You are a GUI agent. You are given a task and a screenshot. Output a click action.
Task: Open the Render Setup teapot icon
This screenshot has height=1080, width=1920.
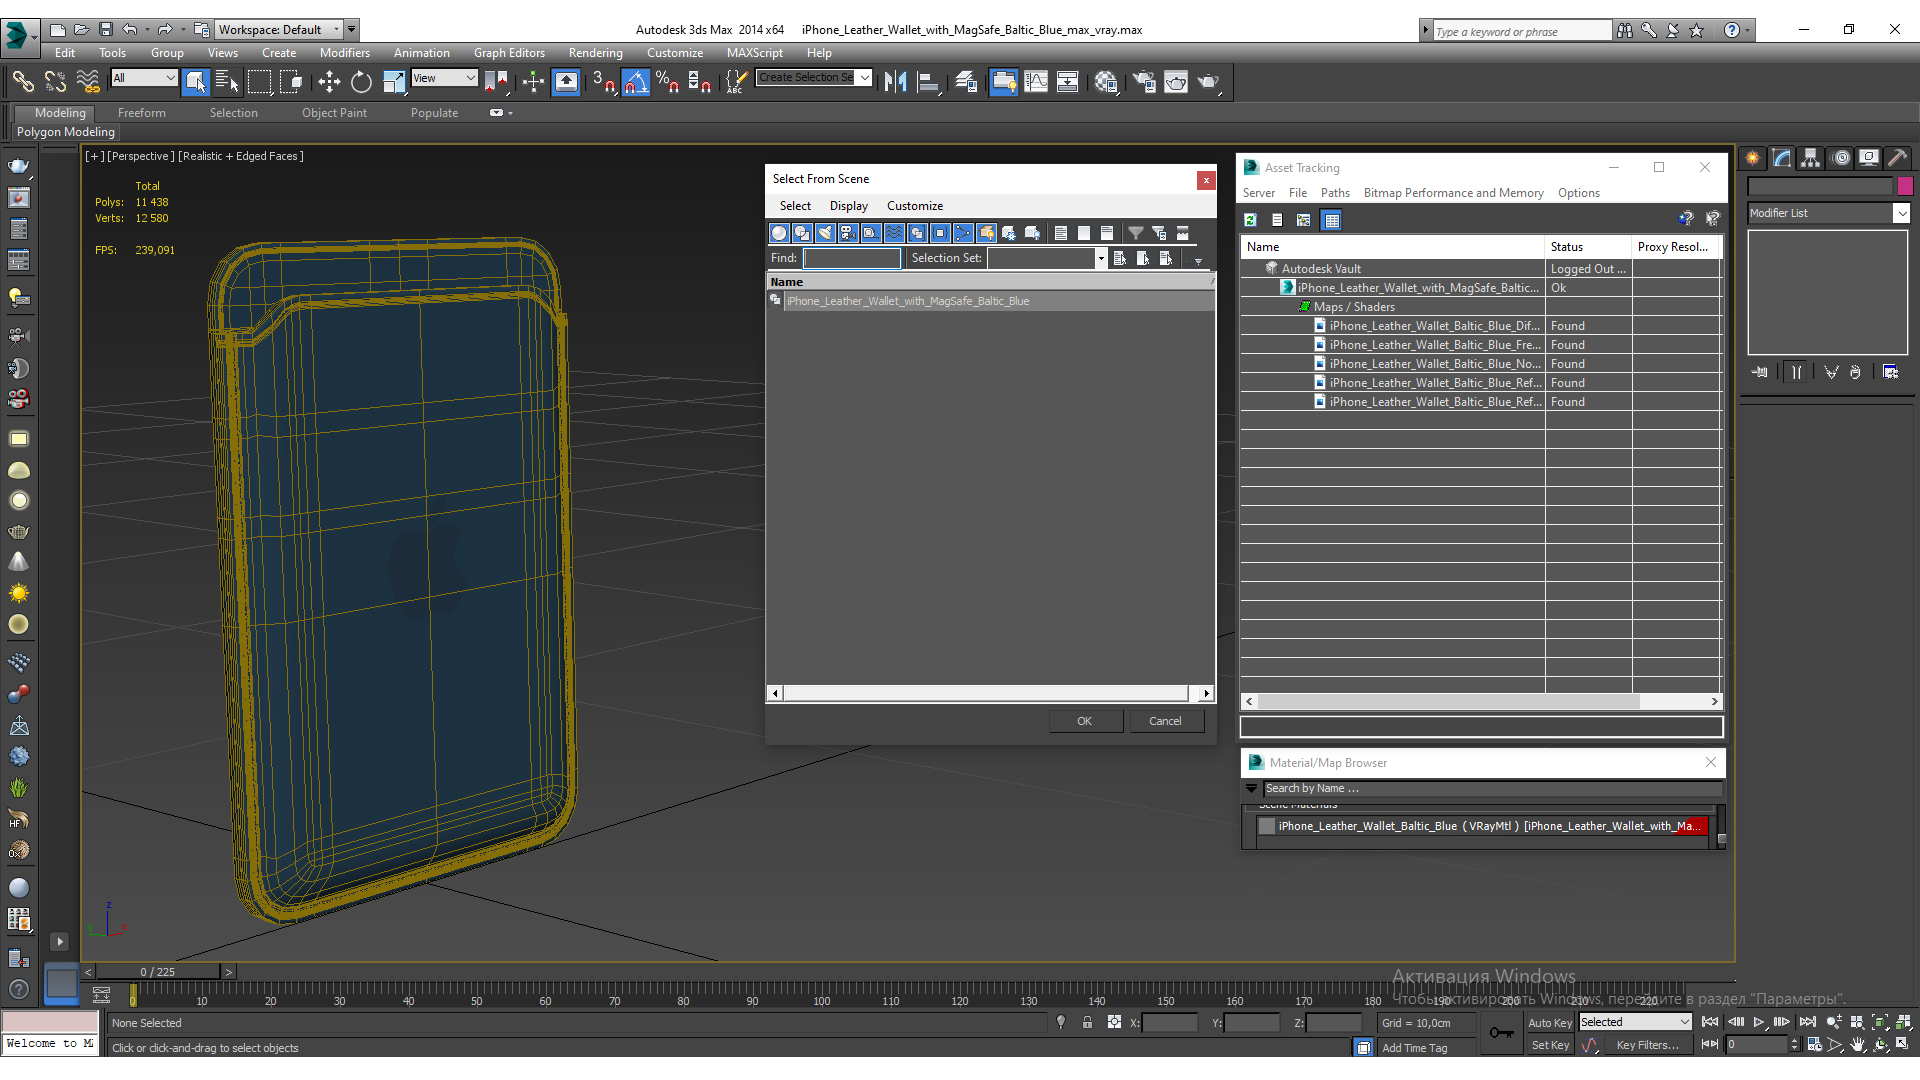pyautogui.click(x=1144, y=81)
